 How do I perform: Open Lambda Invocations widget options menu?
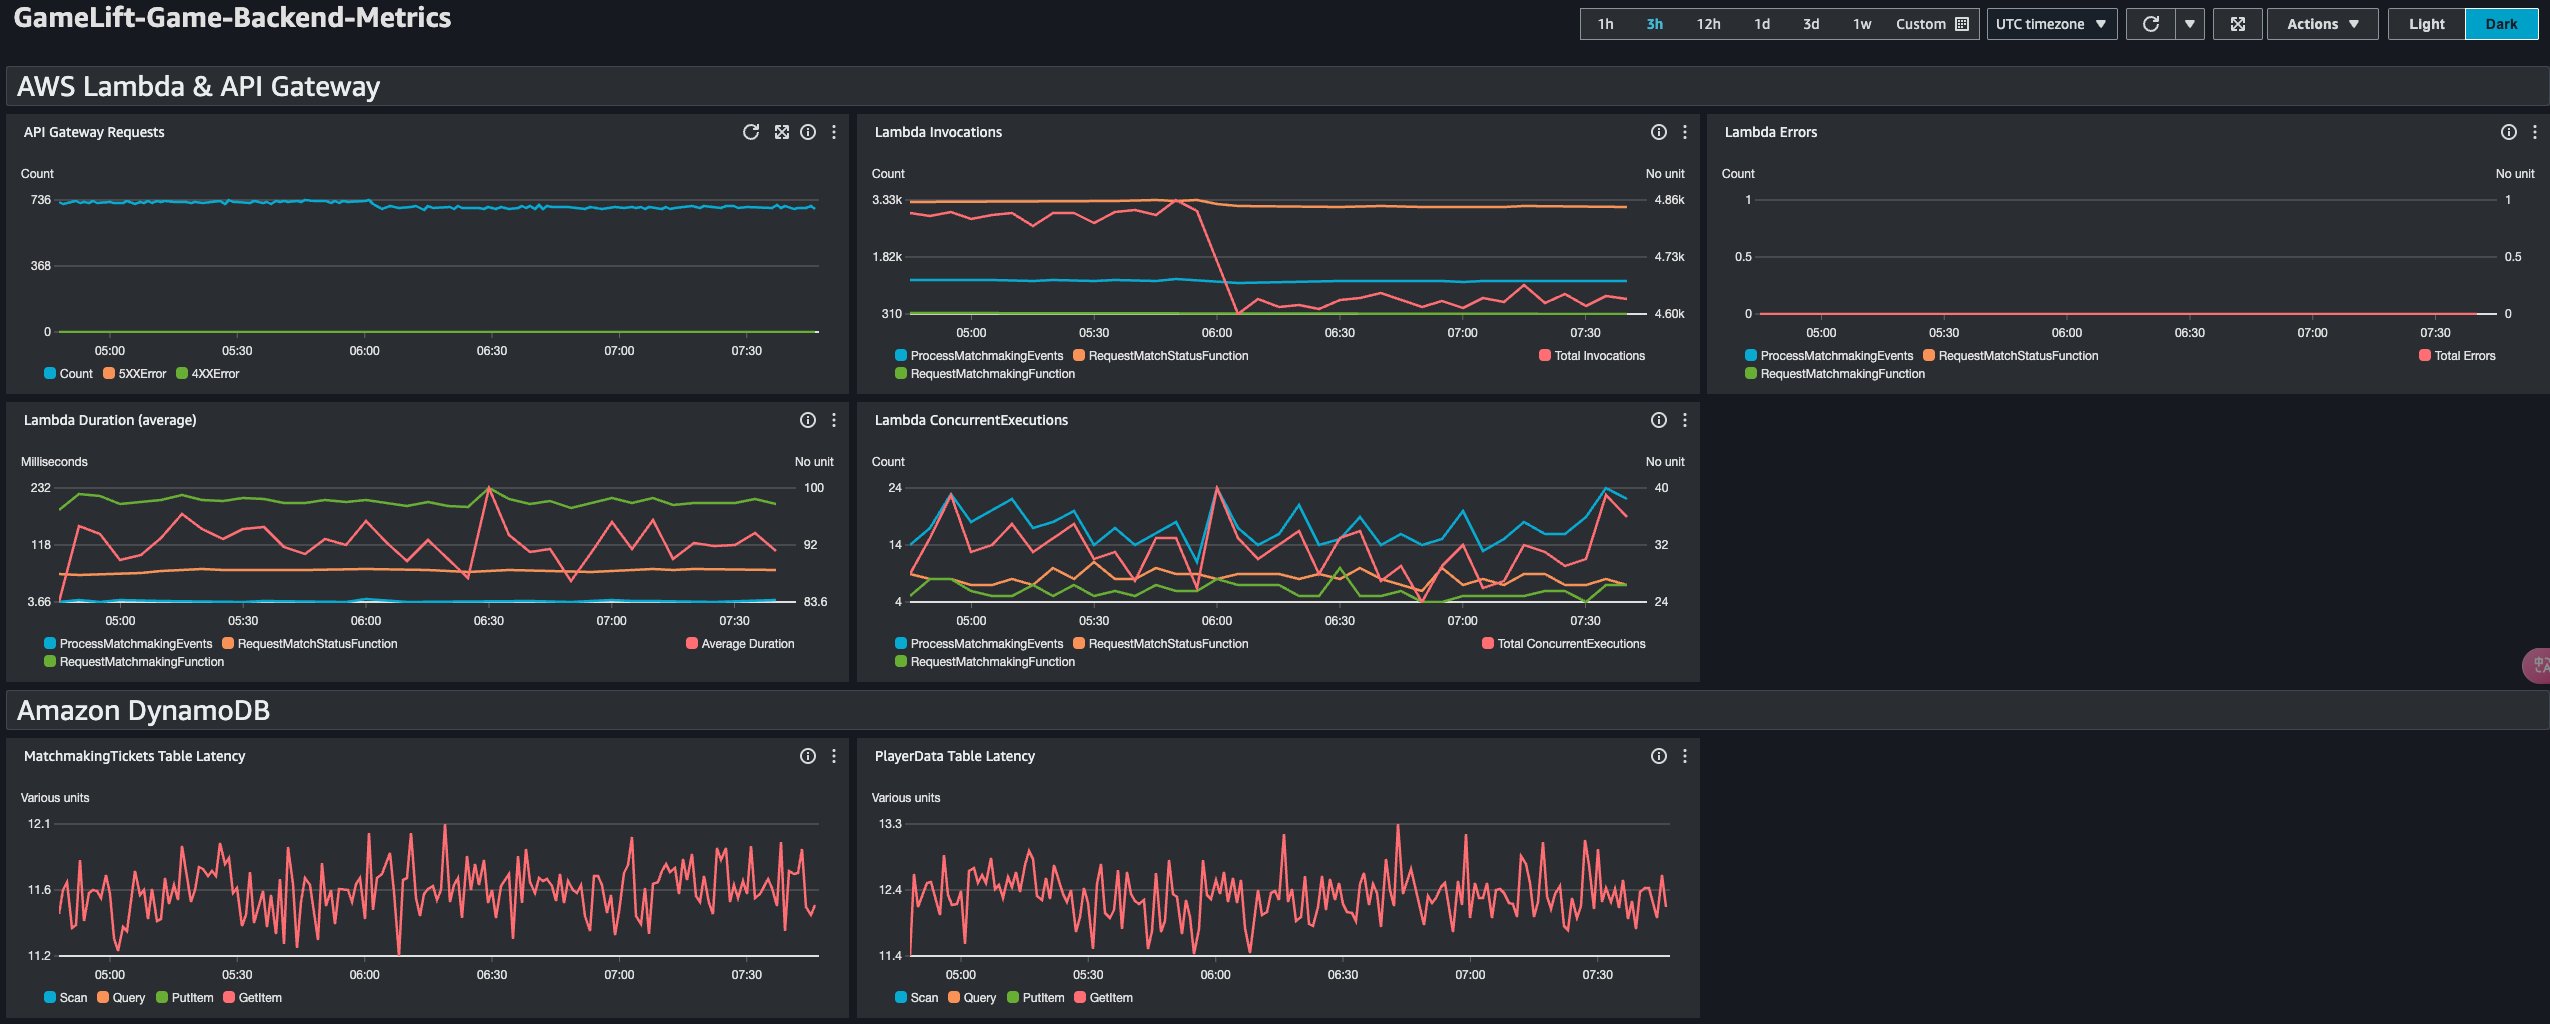point(1685,132)
